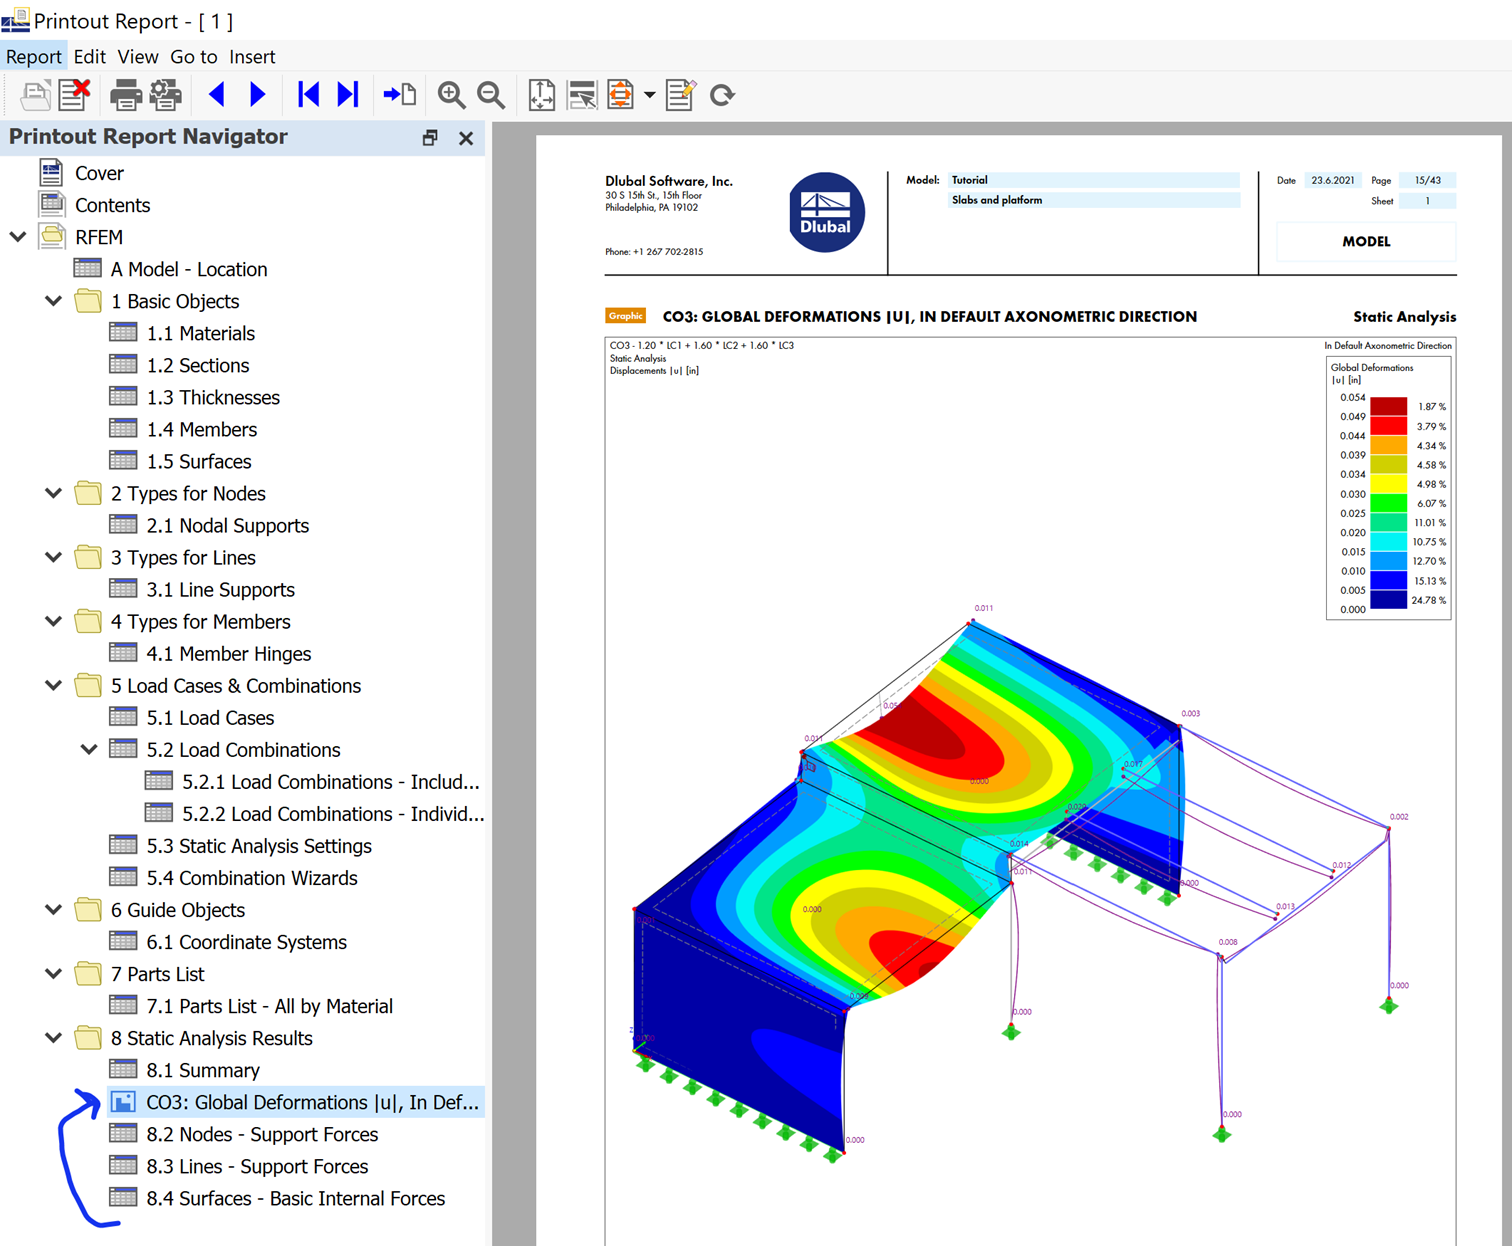Select 5.1 Load Cases entry
This screenshot has height=1246, width=1512.
(x=210, y=717)
